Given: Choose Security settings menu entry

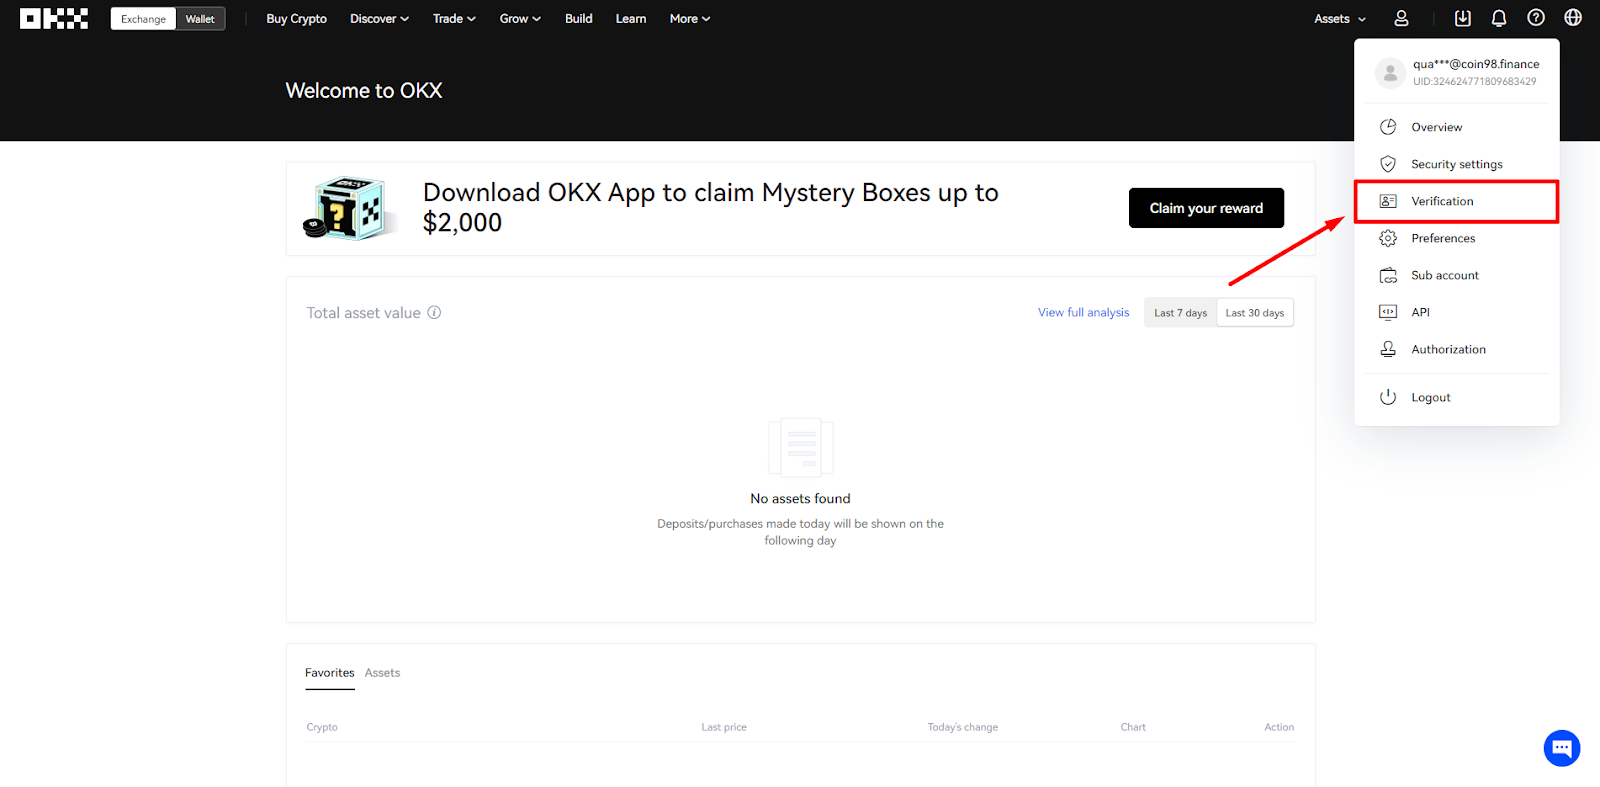Looking at the screenshot, I should (1456, 164).
